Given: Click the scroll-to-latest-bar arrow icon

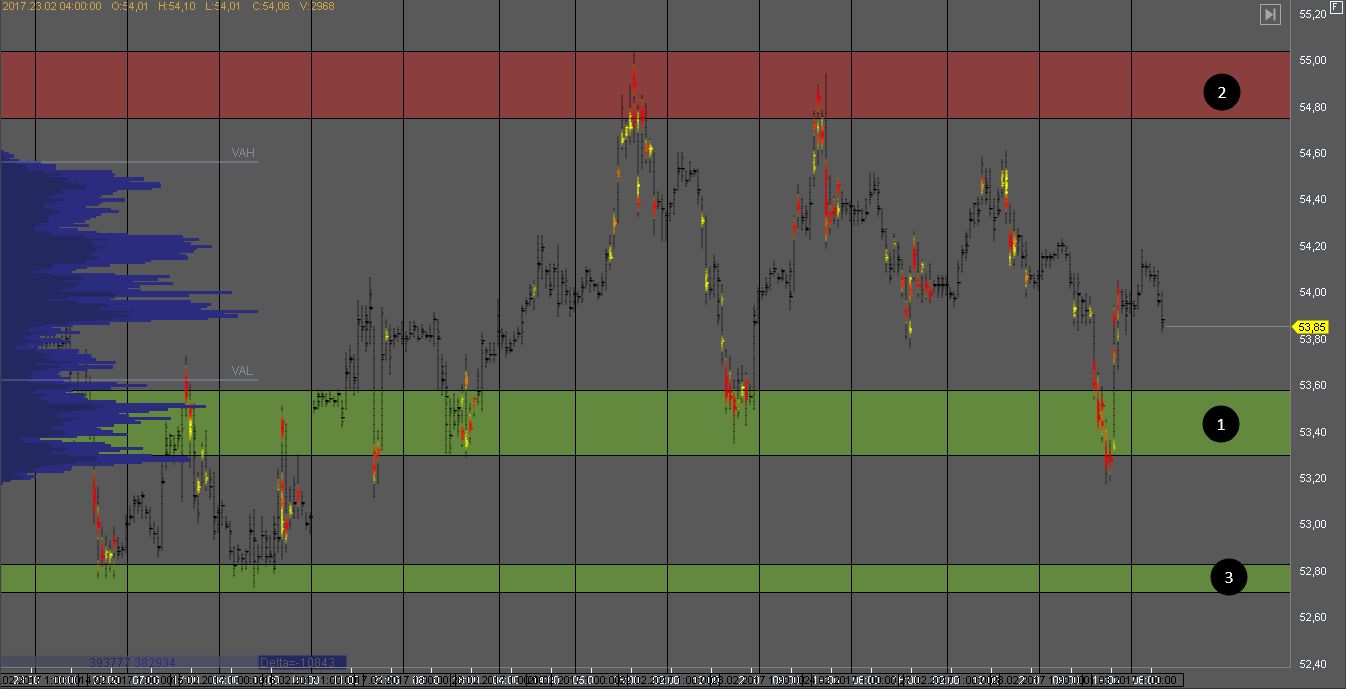Looking at the screenshot, I should 1270,14.
